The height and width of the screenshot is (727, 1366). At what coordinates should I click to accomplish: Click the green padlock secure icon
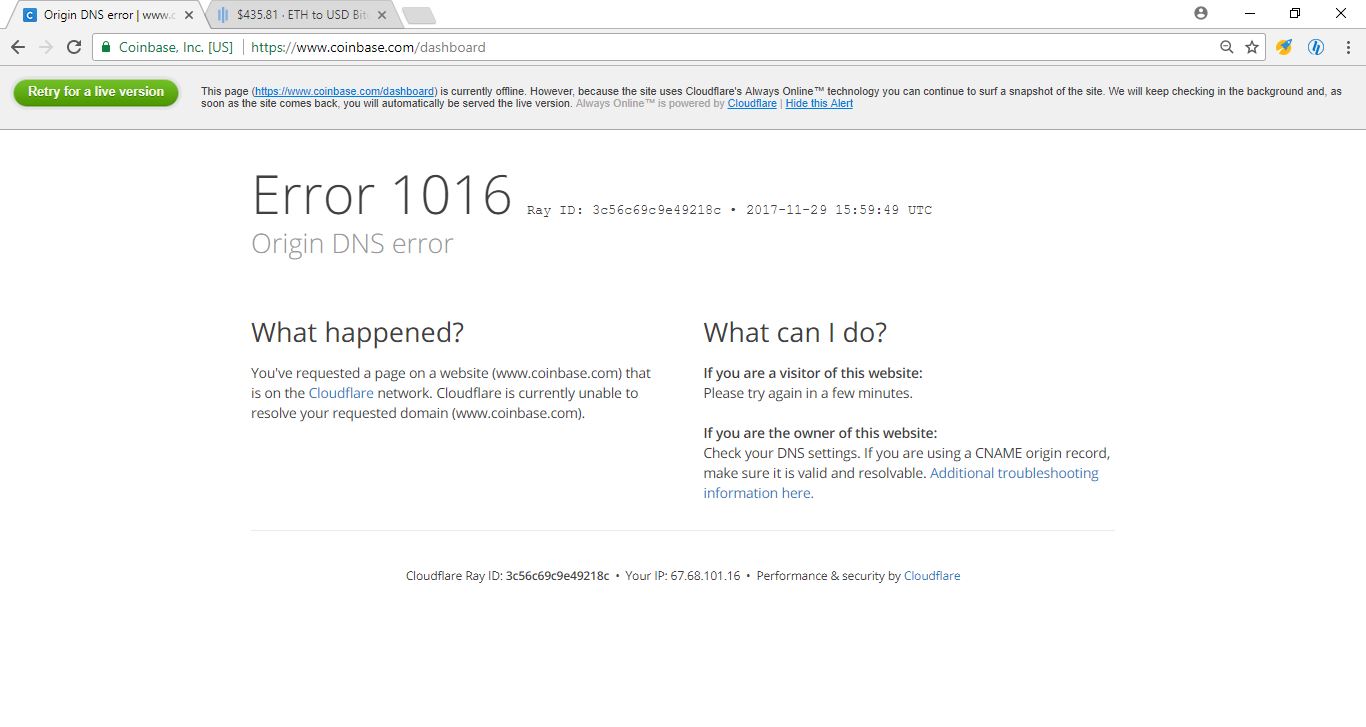(106, 47)
